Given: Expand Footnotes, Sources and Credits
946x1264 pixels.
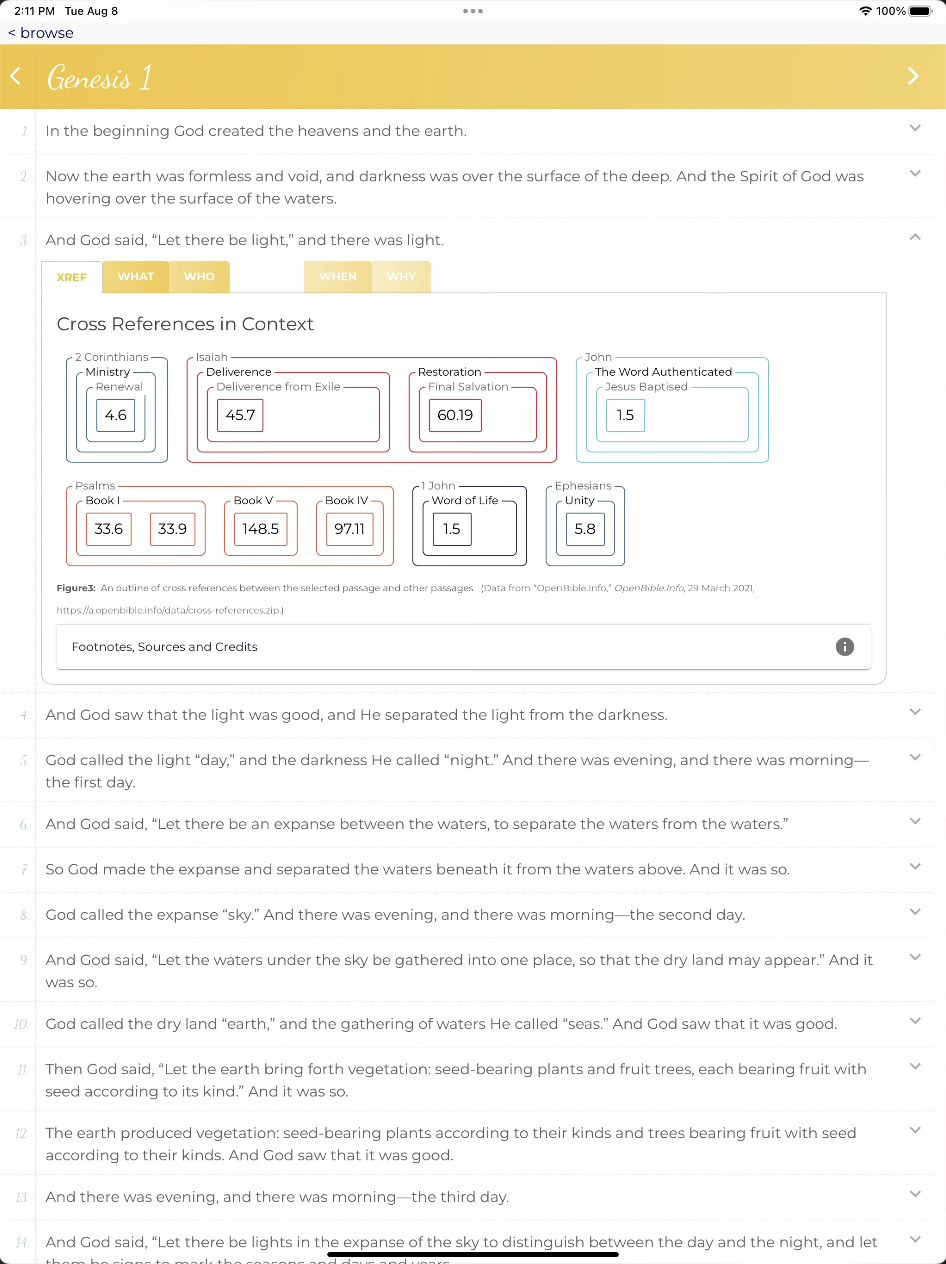Looking at the screenshot, I should click(x=165, y=647).
